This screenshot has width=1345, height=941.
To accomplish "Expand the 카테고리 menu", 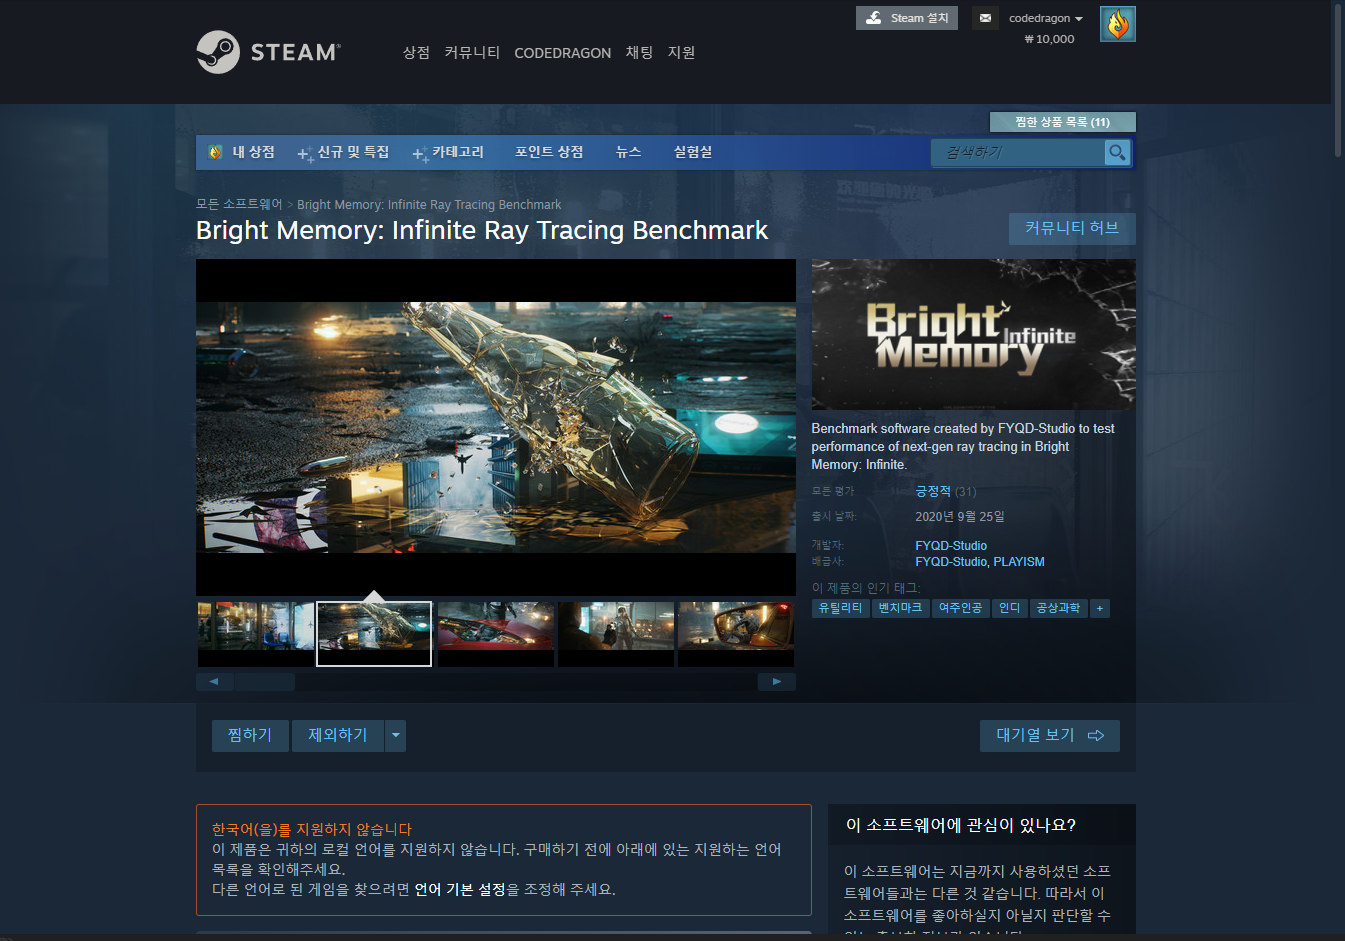I will [x=448, y=152].
